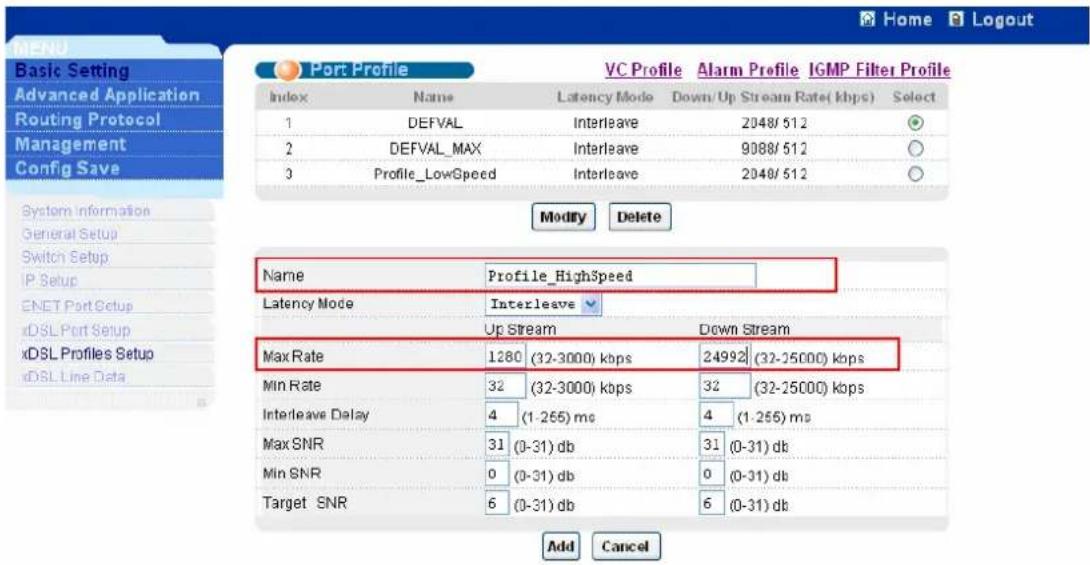Open the IGMP Filter Profile link
Viewport: 1090px width, 565px height.
(x=879, y=70)
